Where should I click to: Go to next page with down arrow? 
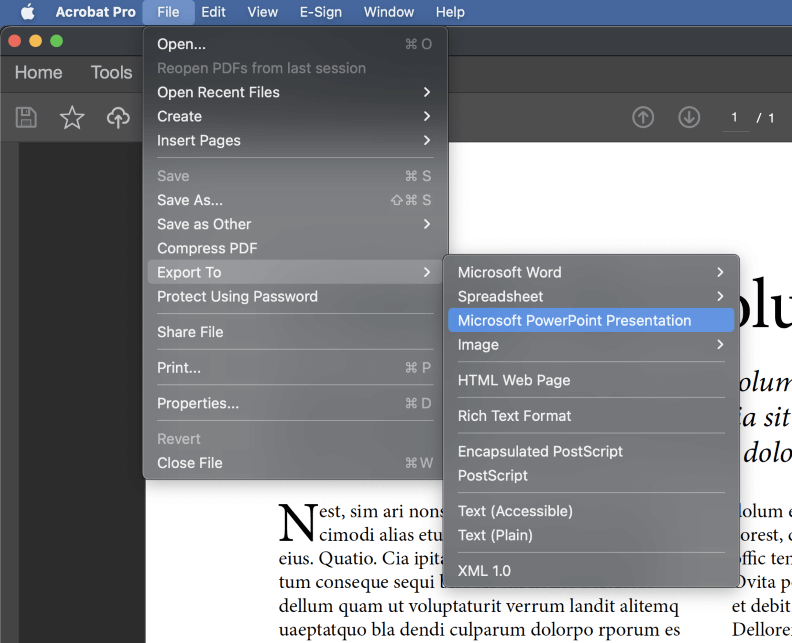click(x=688, y=117)
